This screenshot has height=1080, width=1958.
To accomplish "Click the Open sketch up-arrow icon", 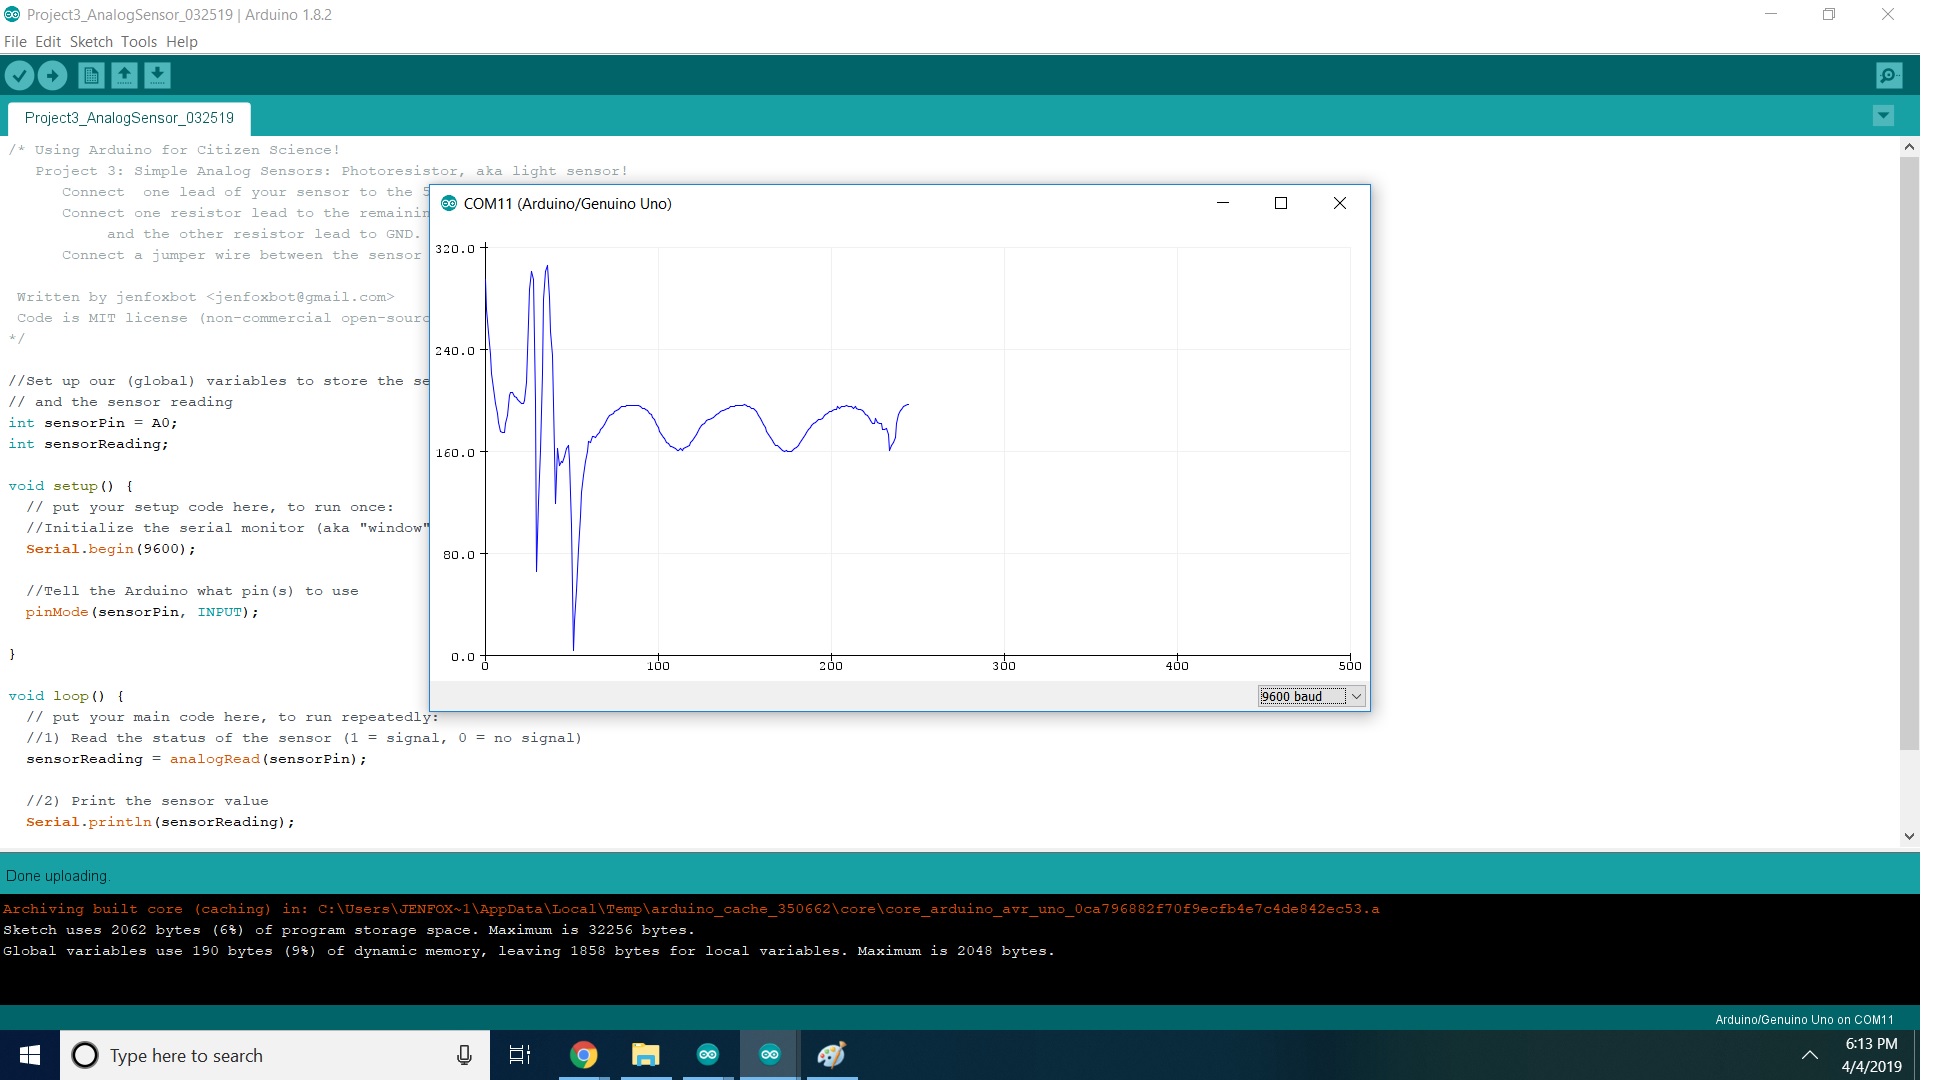I will [x=124, y=75].
